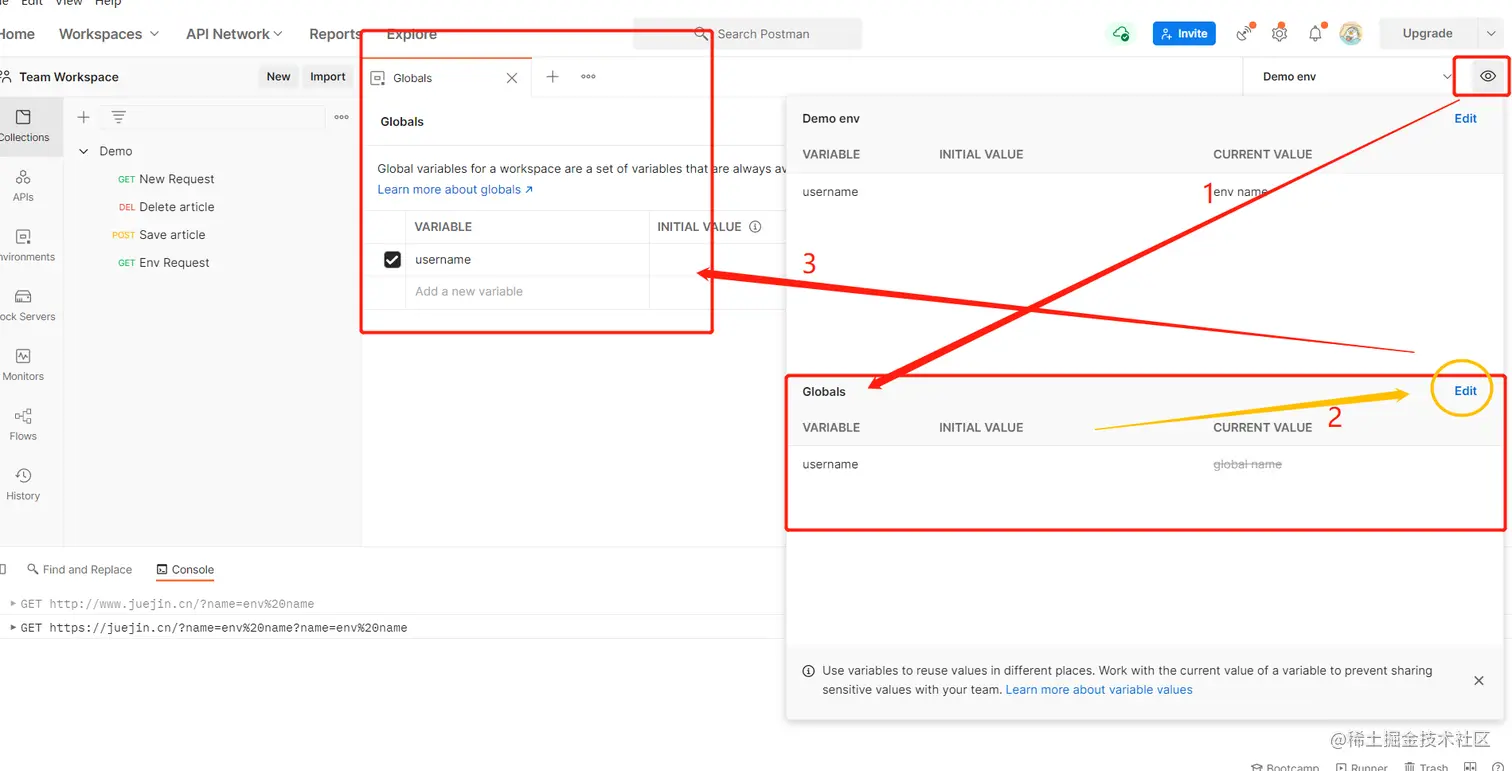
Task: Open the Monitors sidebar panel
Action: [x=23, y=366]
